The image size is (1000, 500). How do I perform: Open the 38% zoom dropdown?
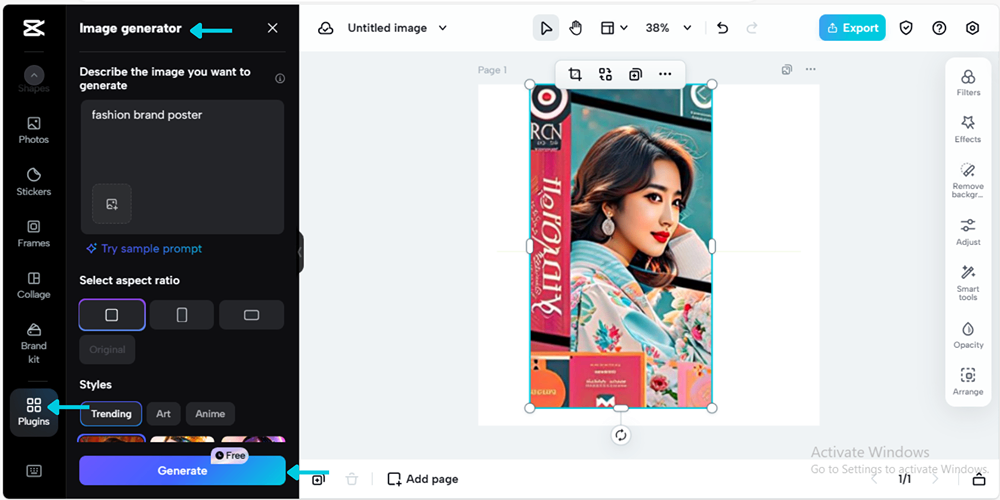[668, 28]
